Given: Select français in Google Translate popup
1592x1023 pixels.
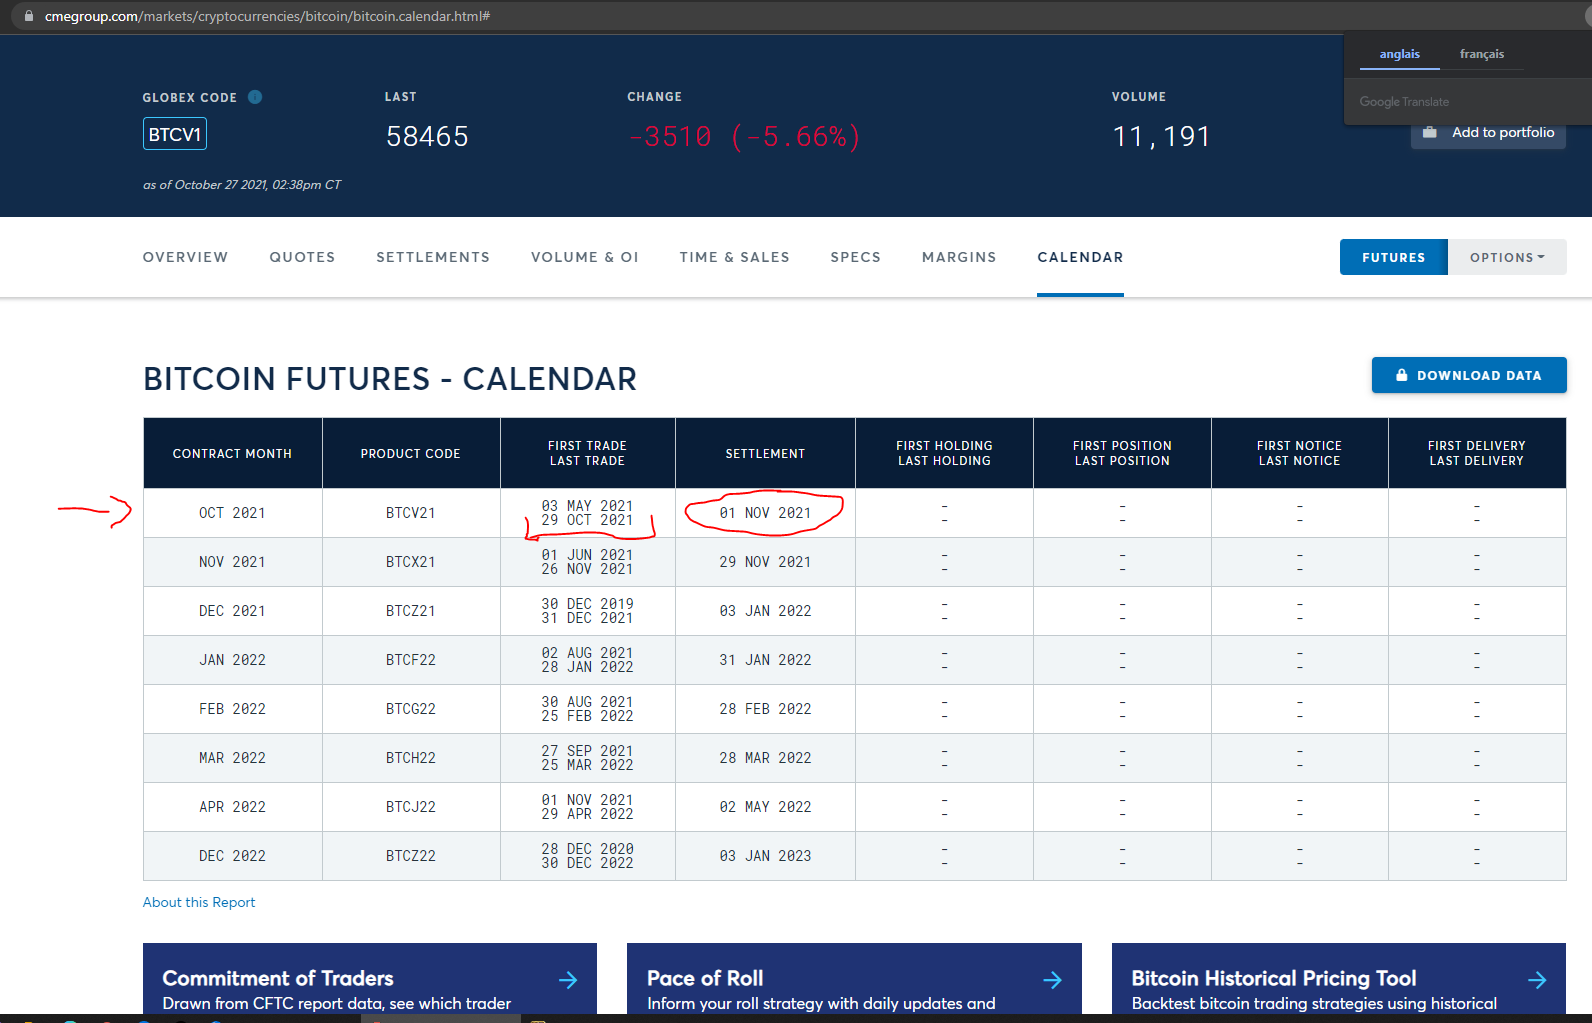Looking at the screenshot, I should [1481, 54].
